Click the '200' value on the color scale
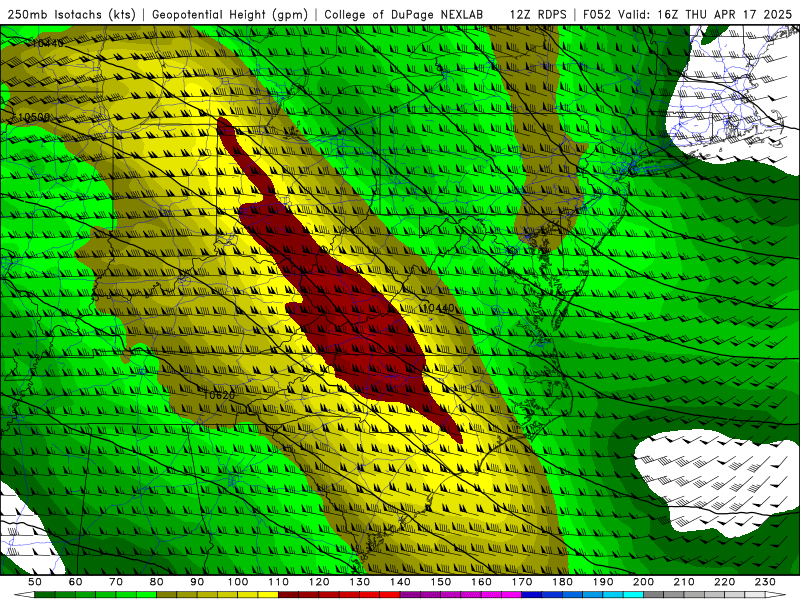 pos(643,582)
